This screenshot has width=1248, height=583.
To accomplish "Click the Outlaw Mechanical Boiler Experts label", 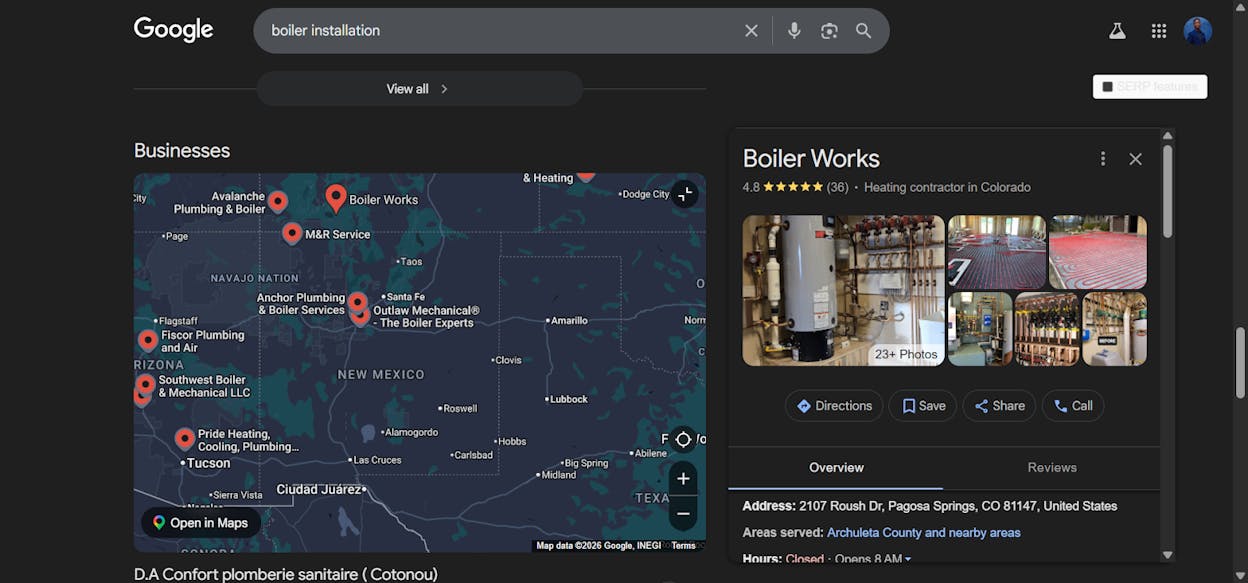I will pos(426,317).
